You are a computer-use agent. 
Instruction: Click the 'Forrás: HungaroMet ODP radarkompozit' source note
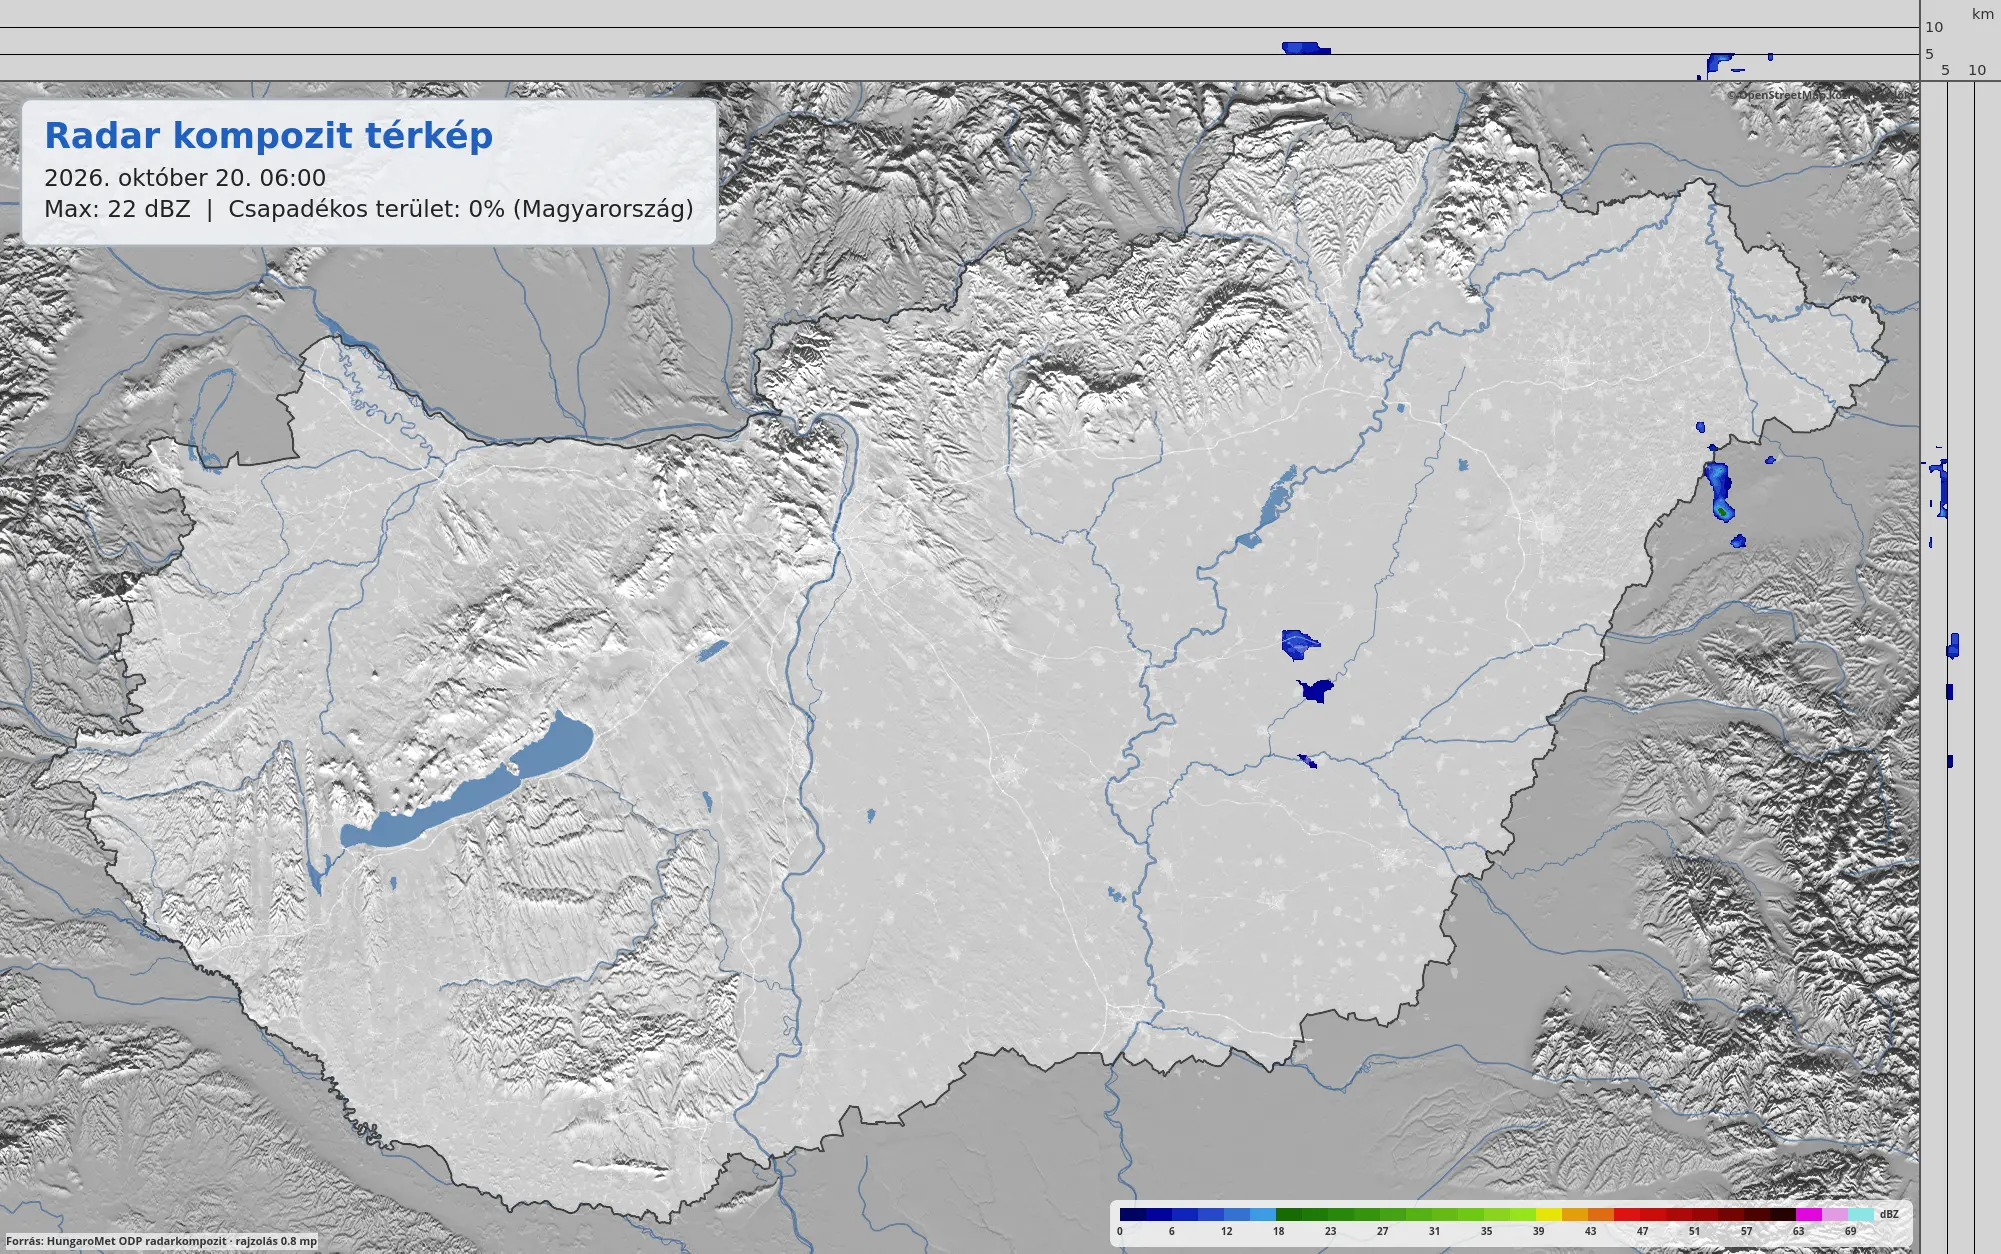(116, 1241)
